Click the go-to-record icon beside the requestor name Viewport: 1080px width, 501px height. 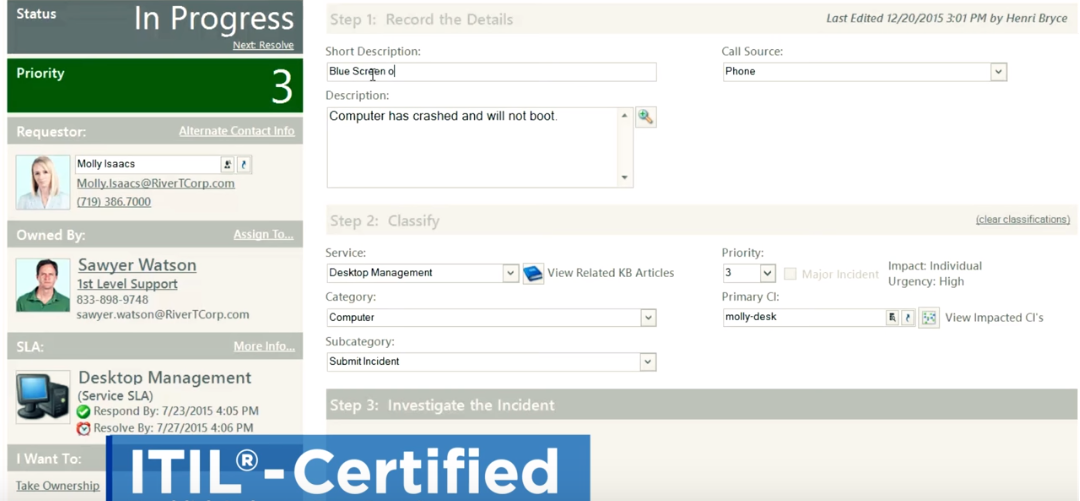[244, 165]
